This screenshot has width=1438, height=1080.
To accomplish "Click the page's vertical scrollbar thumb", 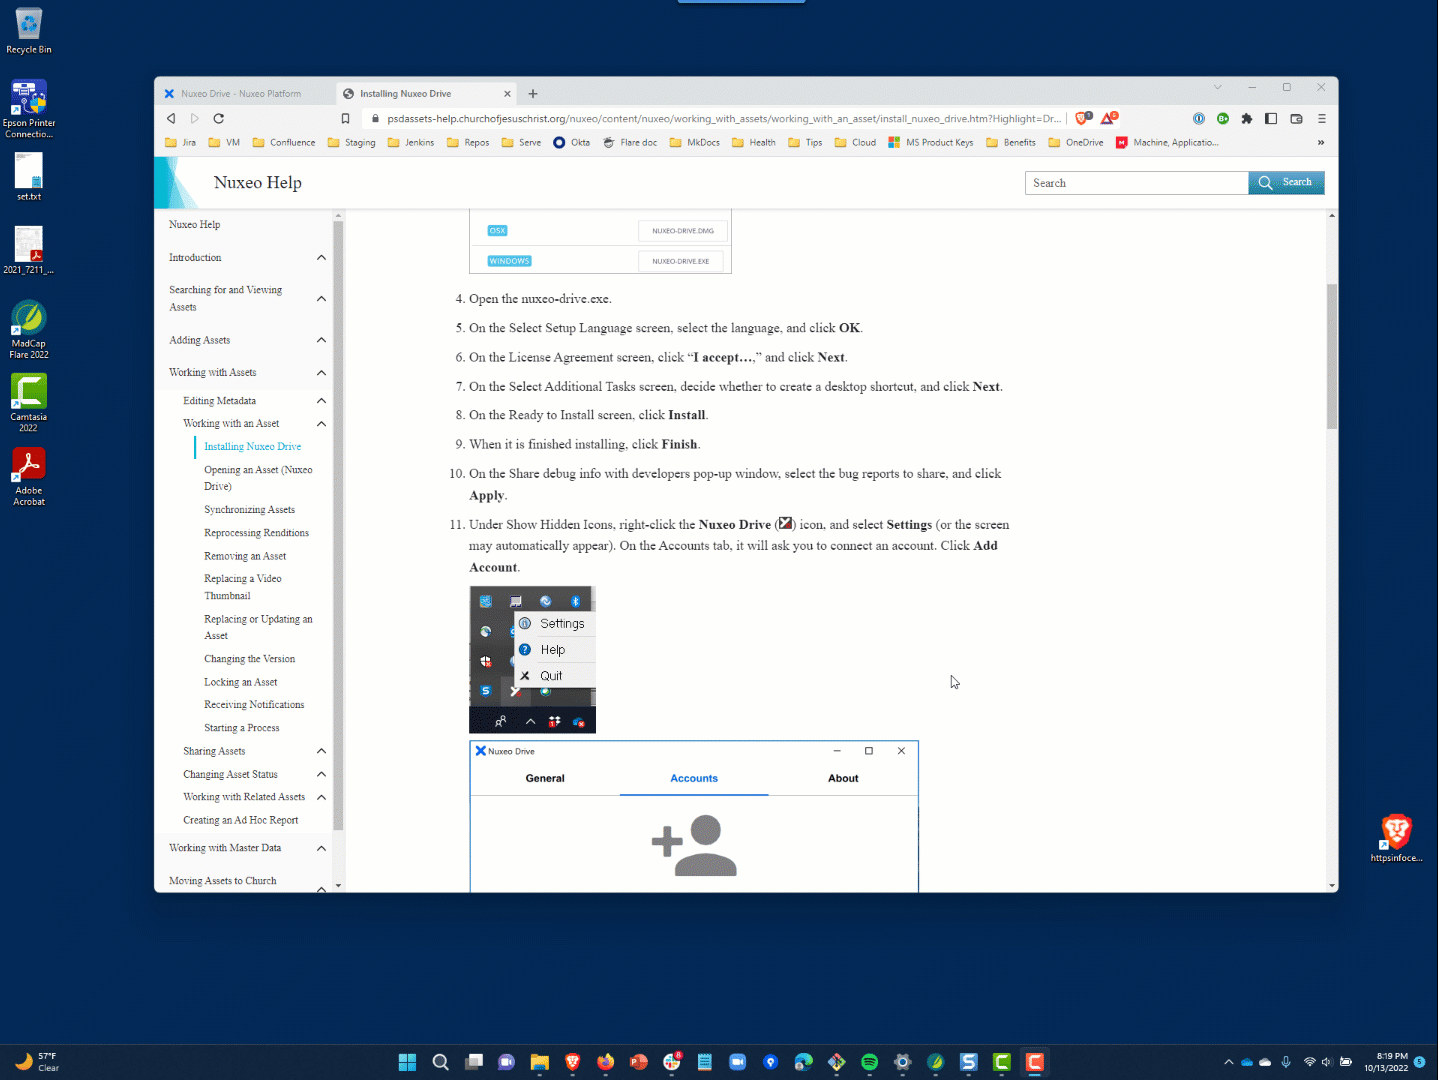I will (1332, 356).
